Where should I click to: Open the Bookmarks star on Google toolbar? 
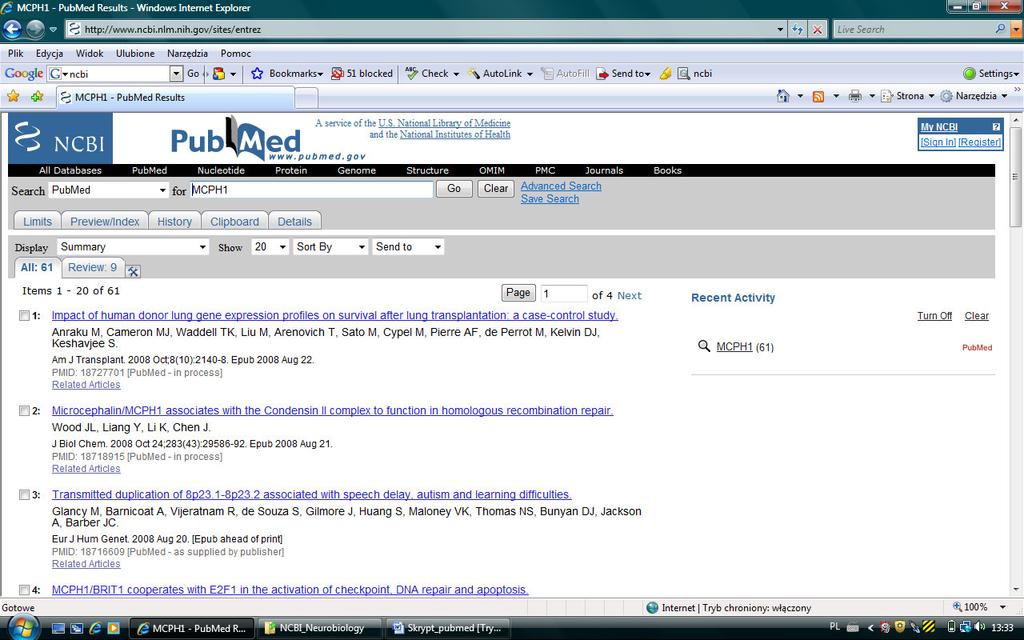point(257,74)
